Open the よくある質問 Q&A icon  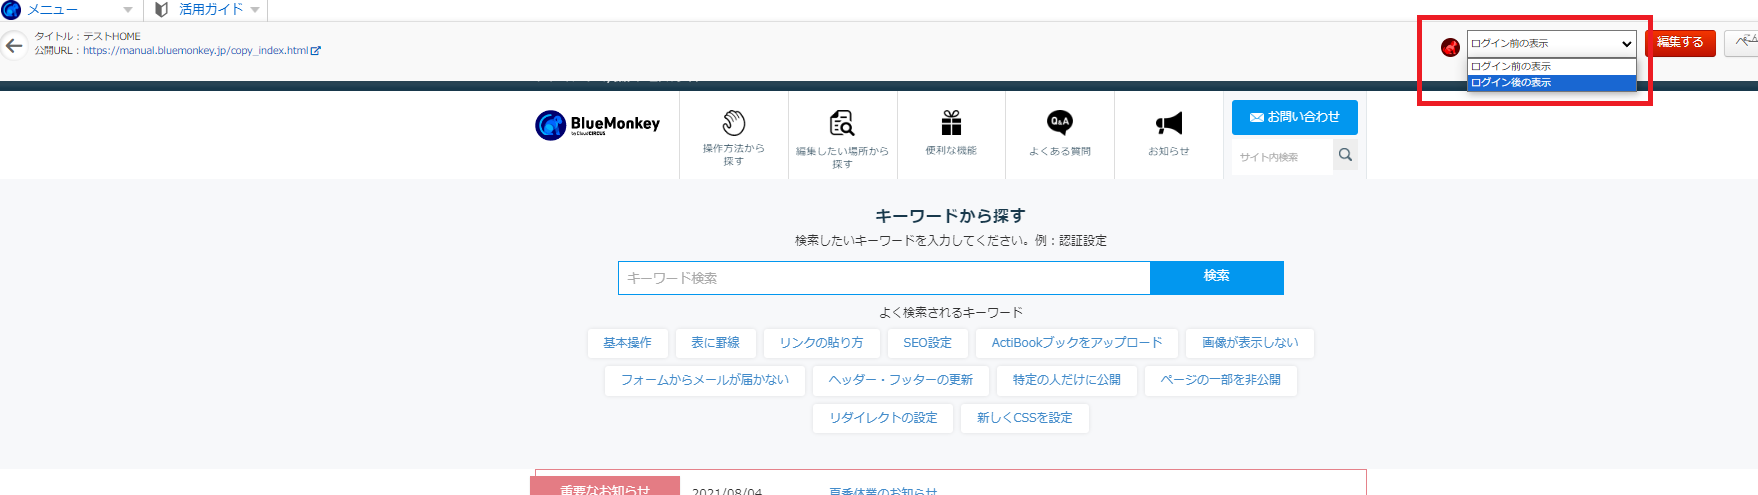(1060, 123)
